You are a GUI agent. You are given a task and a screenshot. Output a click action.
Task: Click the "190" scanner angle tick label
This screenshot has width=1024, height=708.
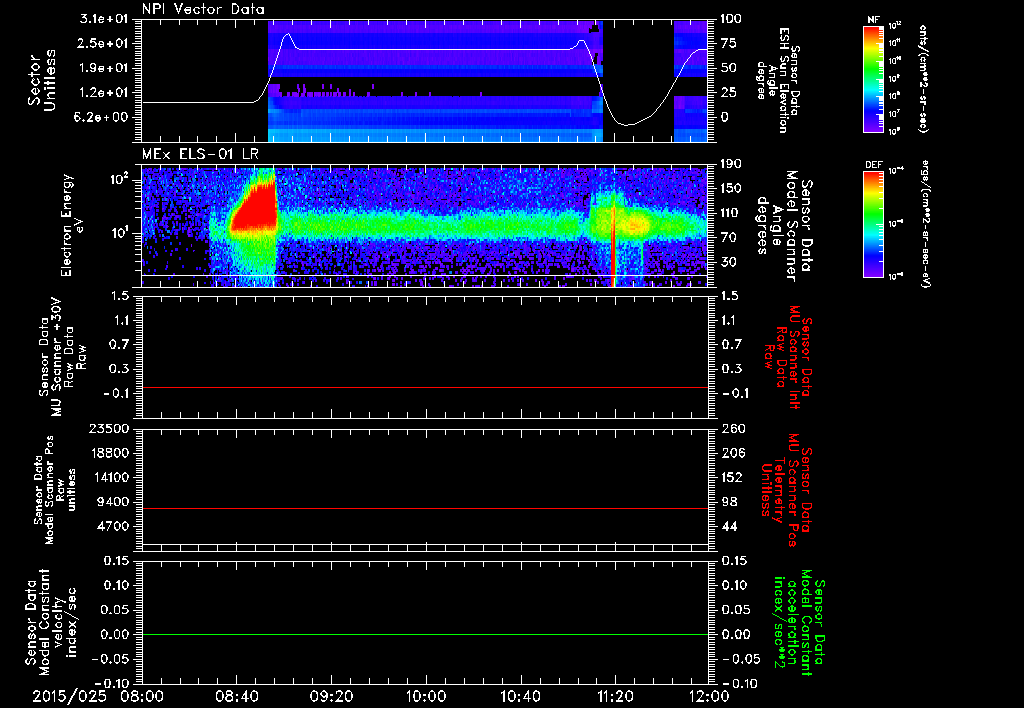coord(731,164)
